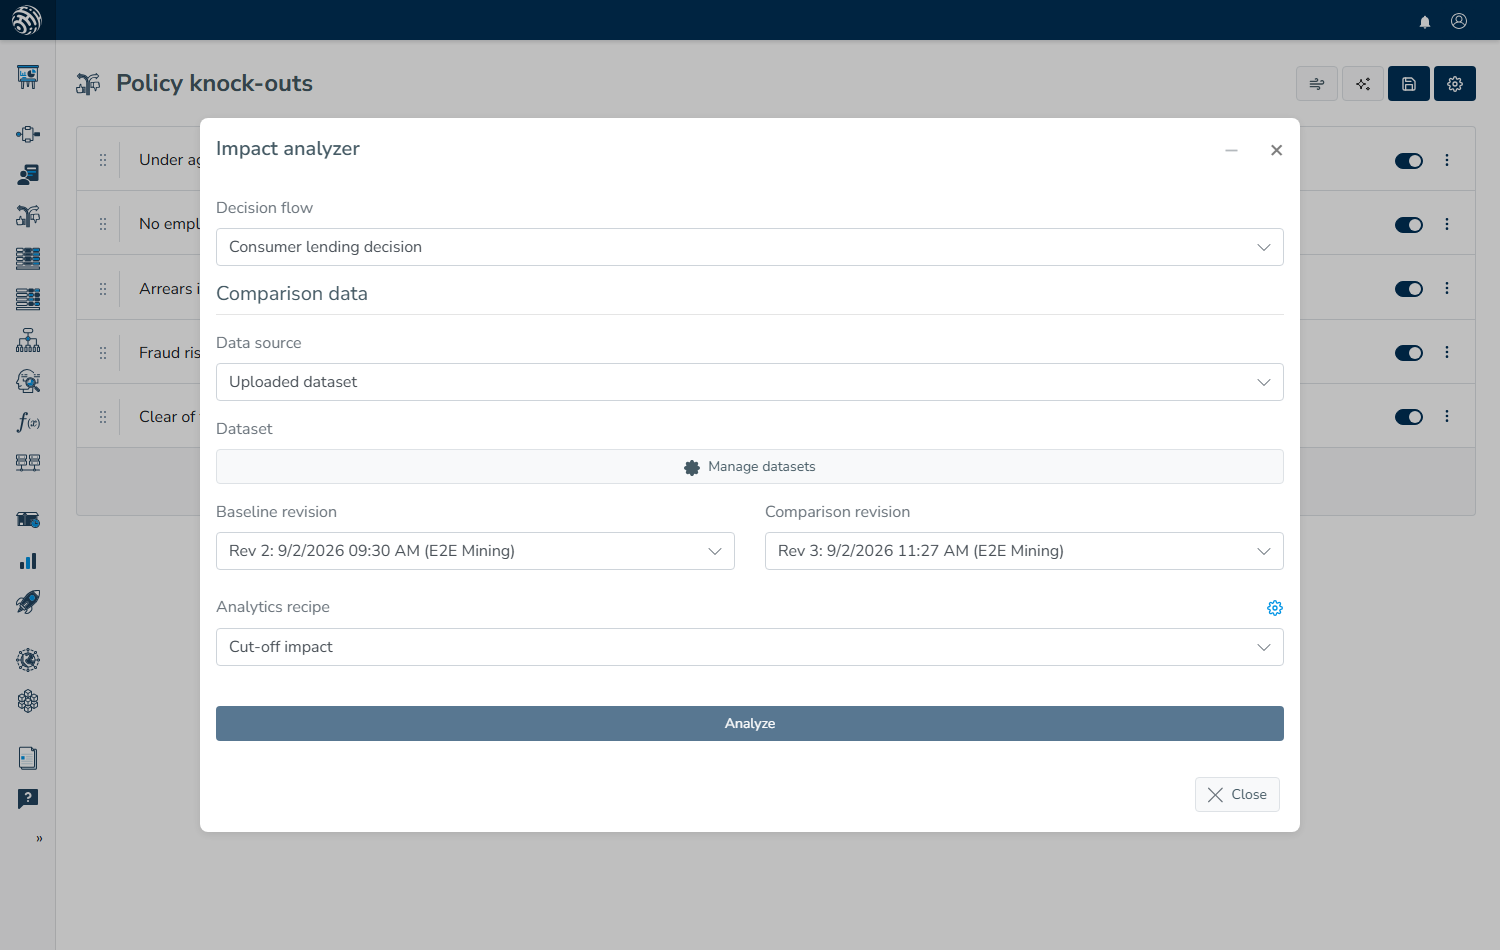Click the Close button in the dialog footer

pos(1237,795)
